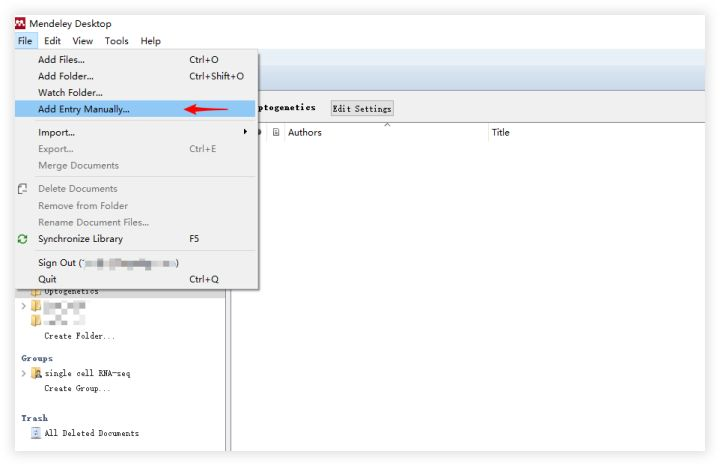Select the Optogenetics folder in sidebar
Screen dimensions: 720x466
pyautogui.click(x=71, y=292)
